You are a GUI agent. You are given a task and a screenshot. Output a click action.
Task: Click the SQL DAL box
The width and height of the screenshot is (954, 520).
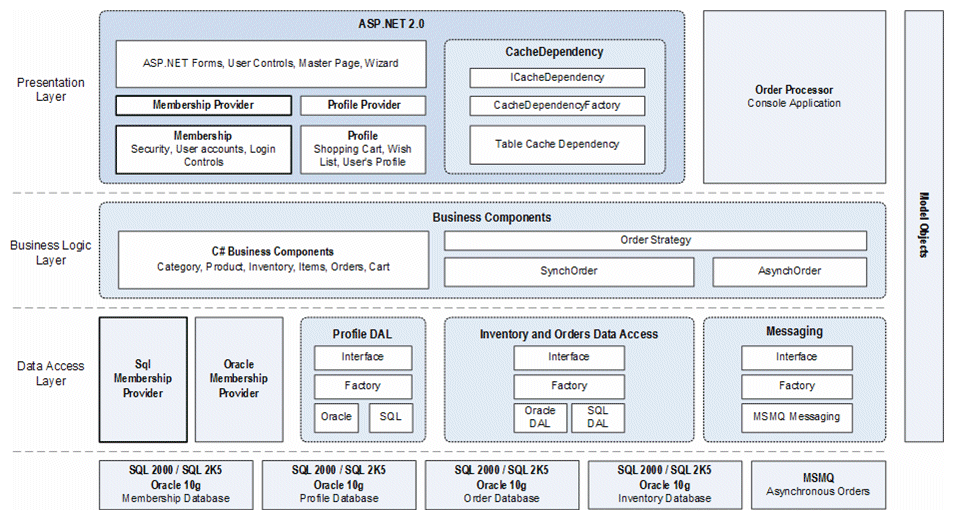pos(597,418)
